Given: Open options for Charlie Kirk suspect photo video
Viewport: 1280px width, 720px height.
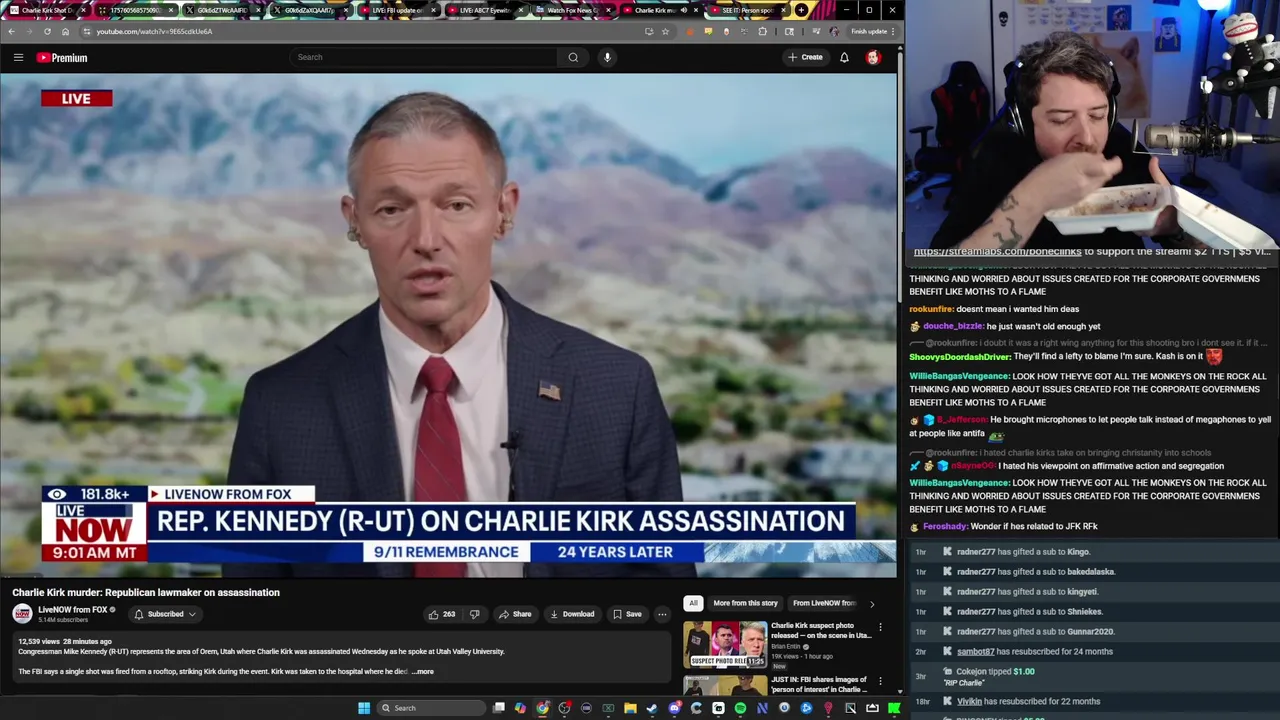Looking at the screenshot, I should 880,627.
